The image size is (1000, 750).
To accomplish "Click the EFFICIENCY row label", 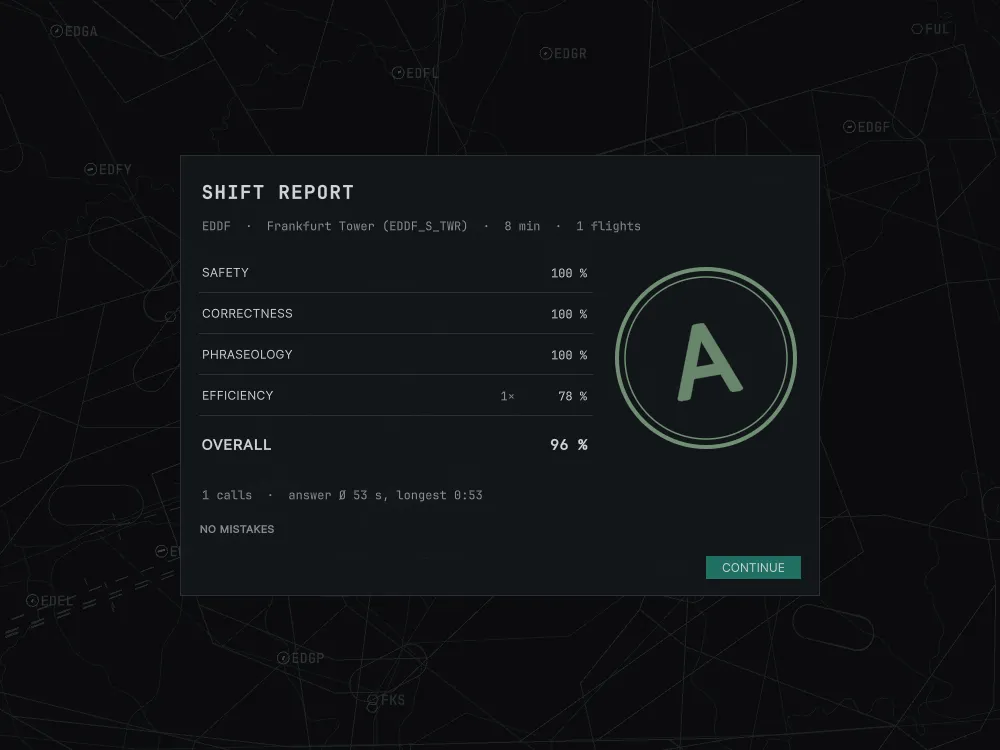I will [x=237, y=395].
